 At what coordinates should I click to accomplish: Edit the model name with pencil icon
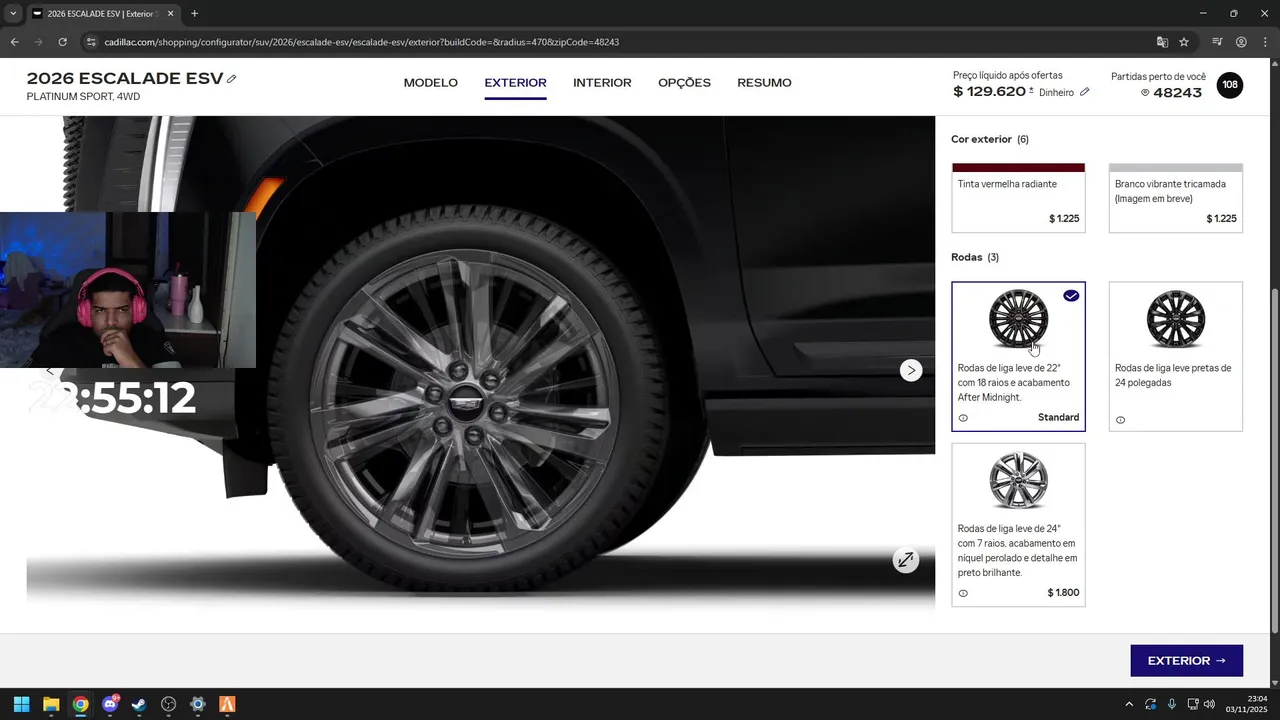coord(232,79)
